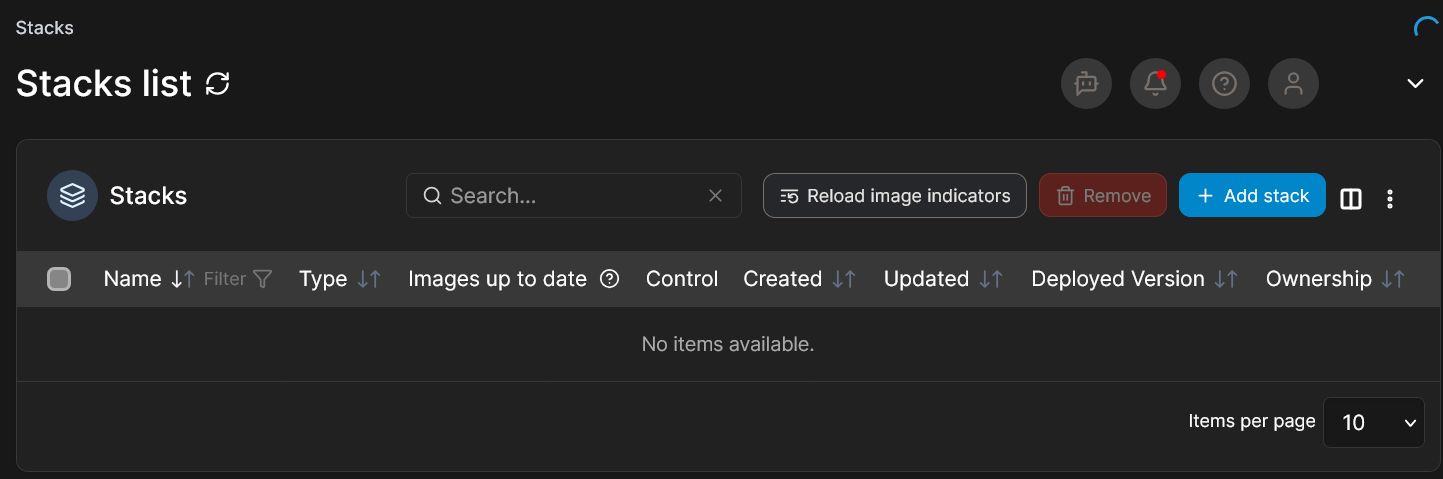Expand header chevron at top right
Viewport: 1443px width, 479px height.
[1415, 83]
